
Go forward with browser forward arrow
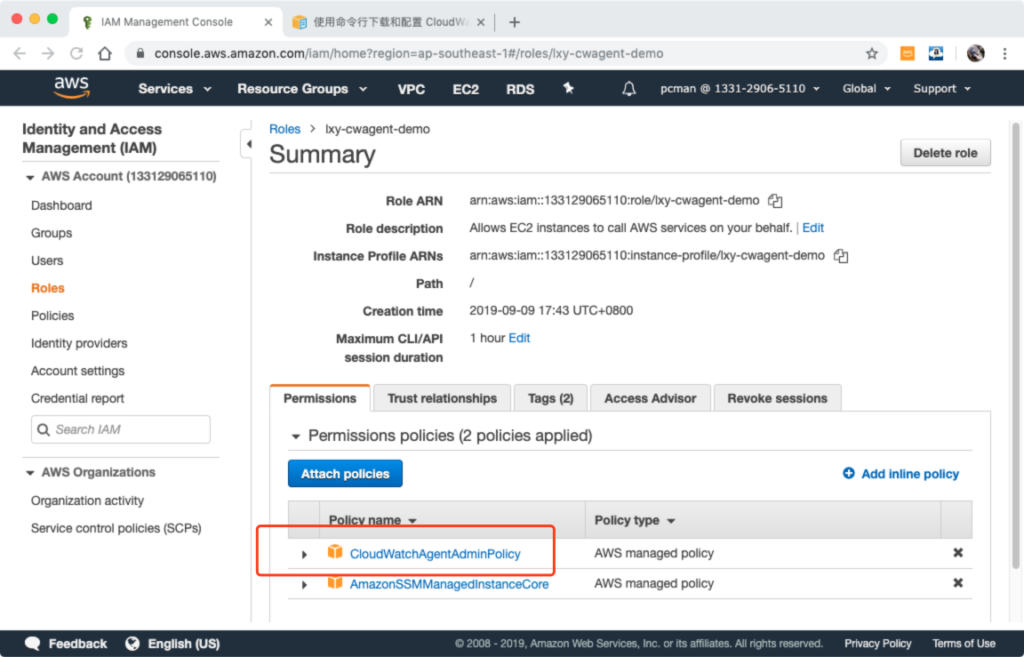click(x=48, y=54)
